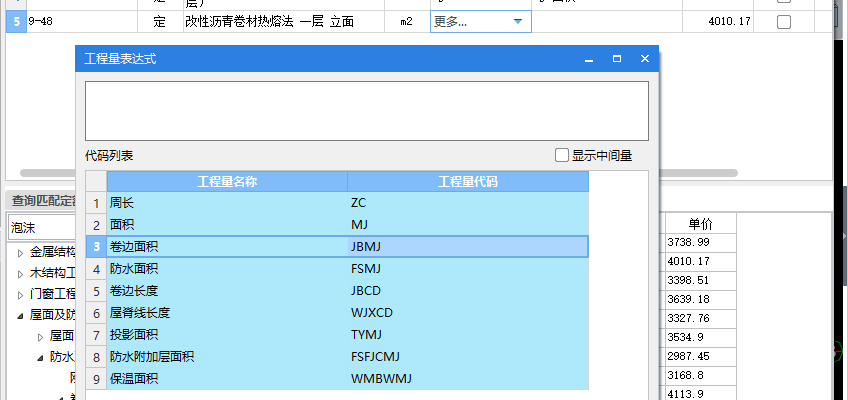Viewport: 848px width, 400px height.
Task: Open the 查询匹配定额 tab
Action: point(42,202)
